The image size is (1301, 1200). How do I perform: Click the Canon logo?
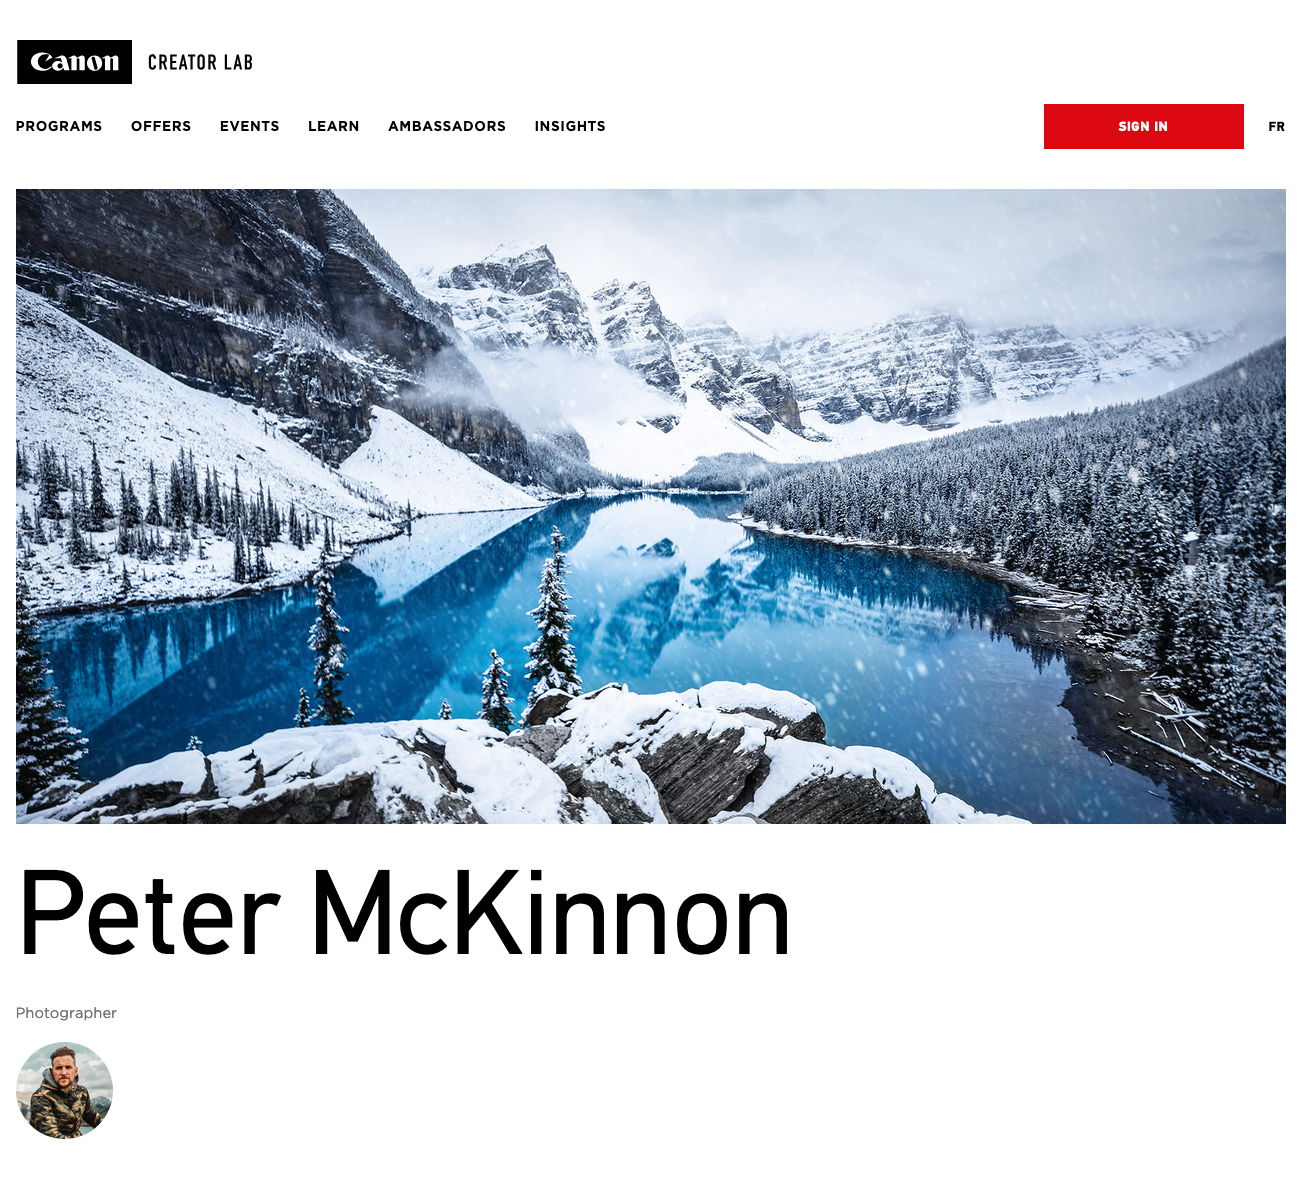point(74,62)
